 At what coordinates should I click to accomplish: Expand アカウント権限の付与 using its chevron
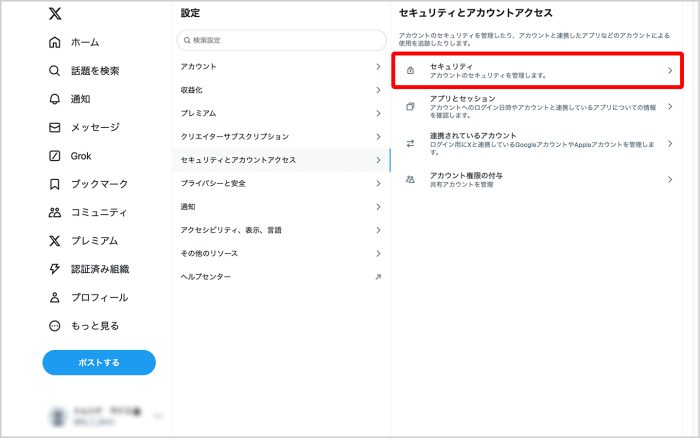[670, 179]
